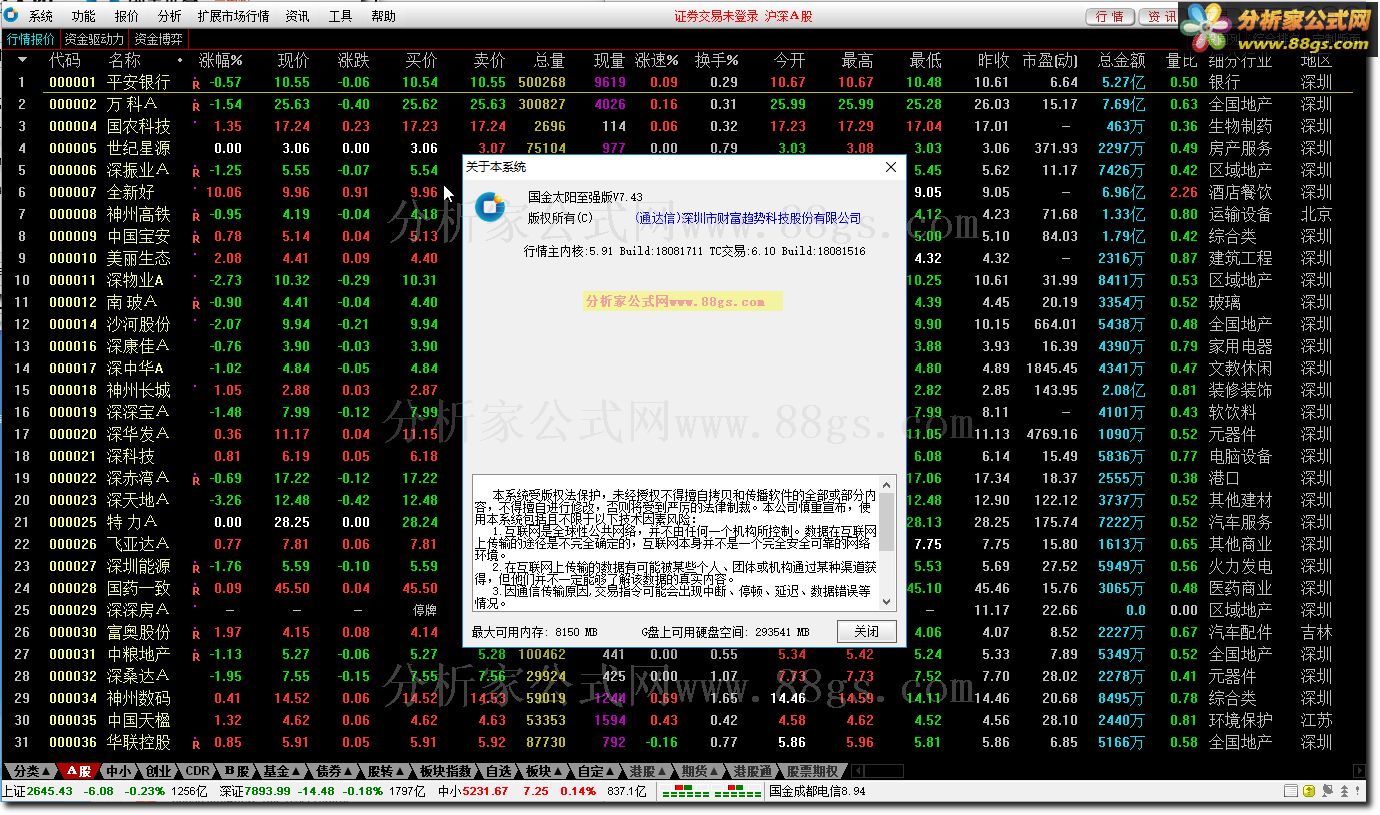
Task: Click the dialog text scrollbar down arrow
Action: [x=887, y=603]
